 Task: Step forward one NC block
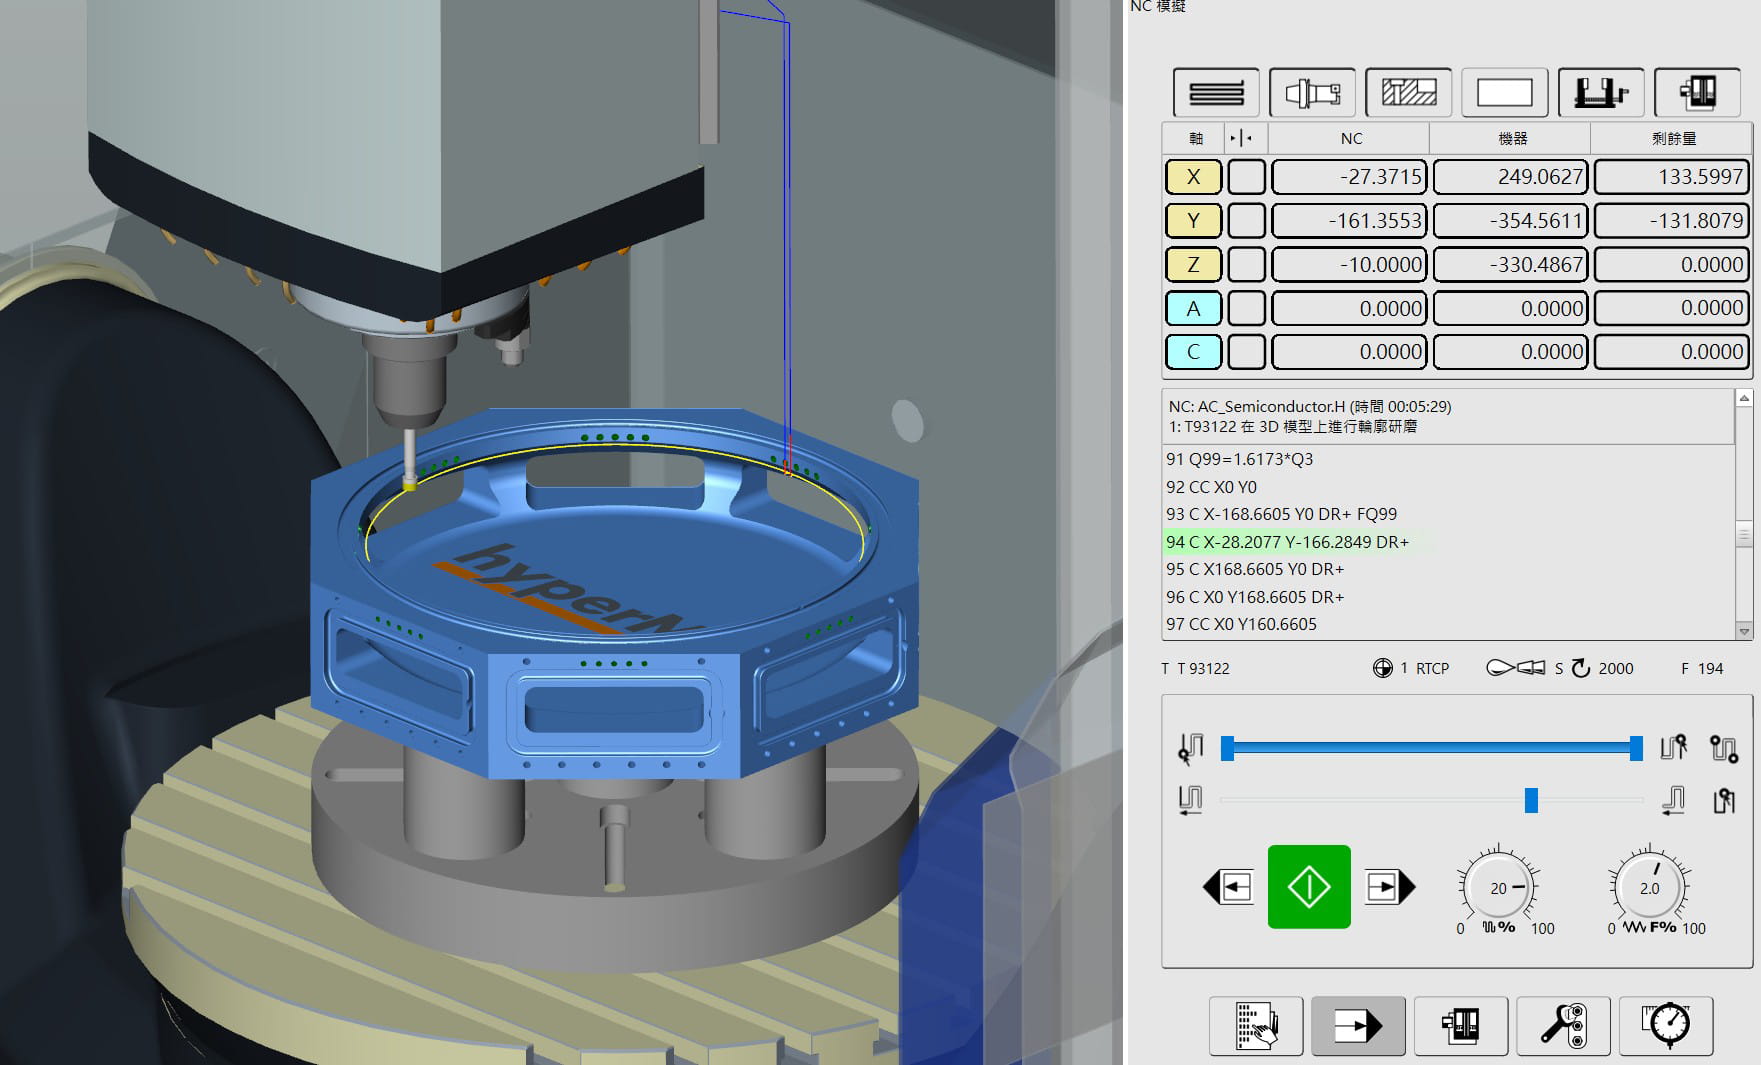click(1390, 887)
